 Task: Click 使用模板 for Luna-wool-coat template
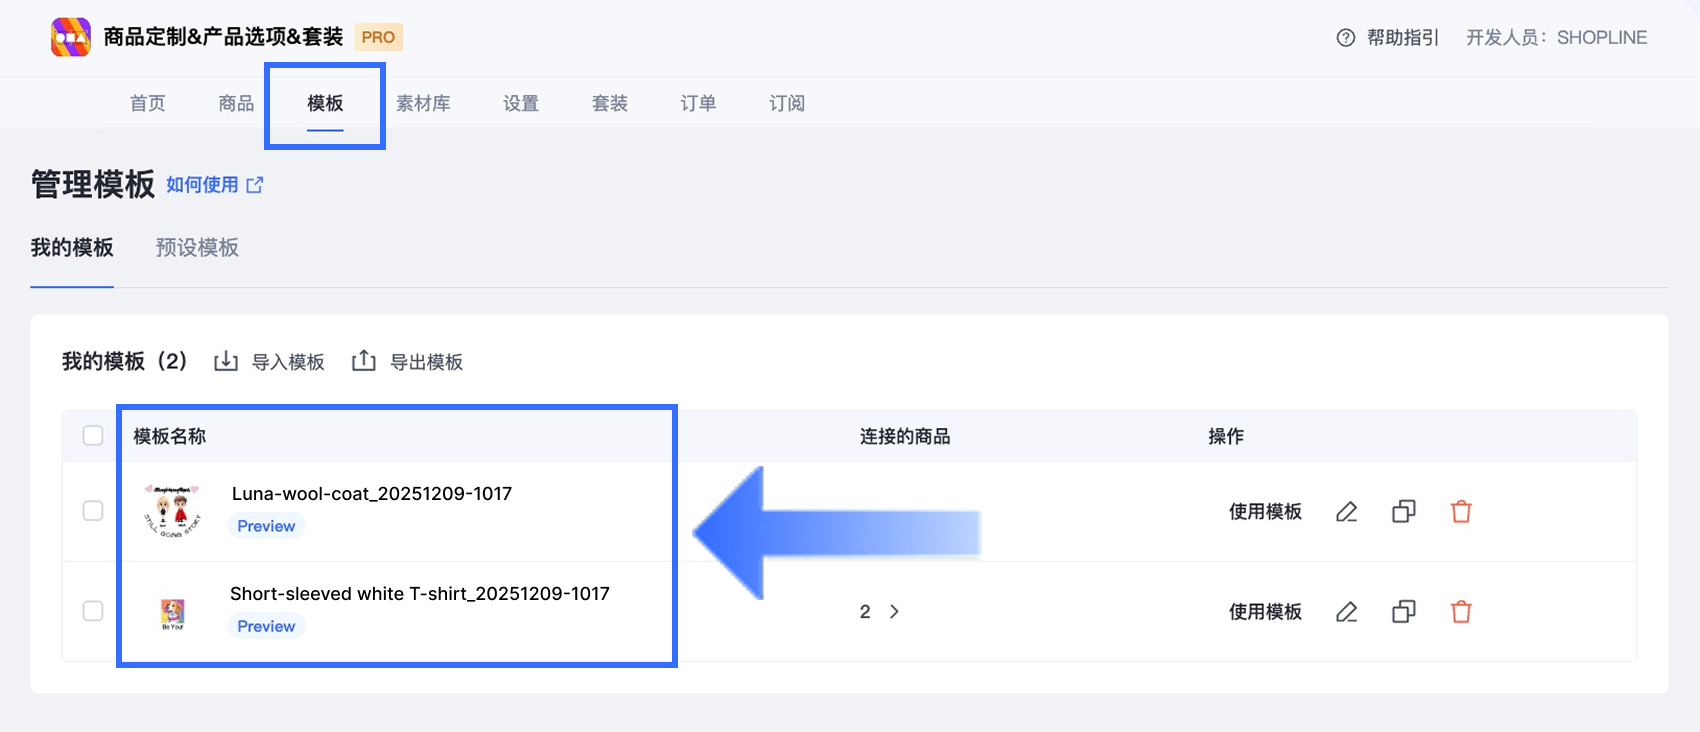point(1265,512)
